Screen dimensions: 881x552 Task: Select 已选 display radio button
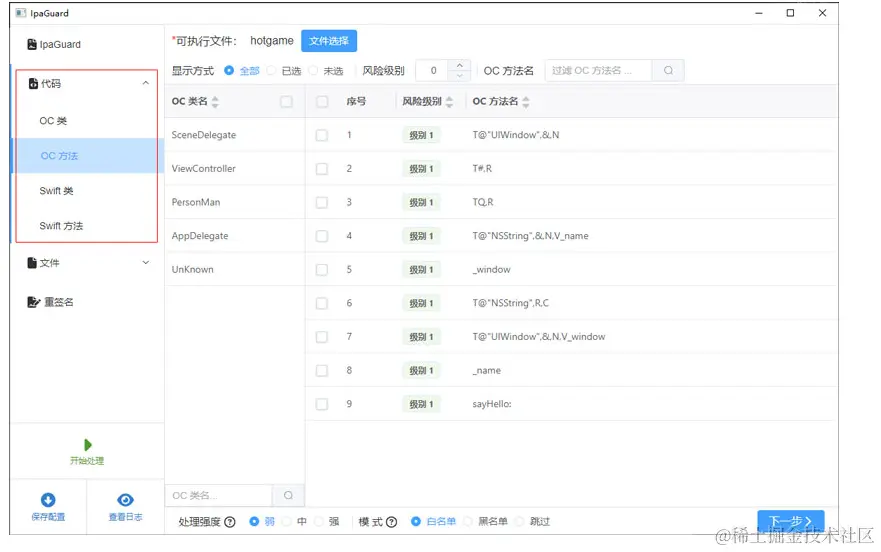pos(271,70)
